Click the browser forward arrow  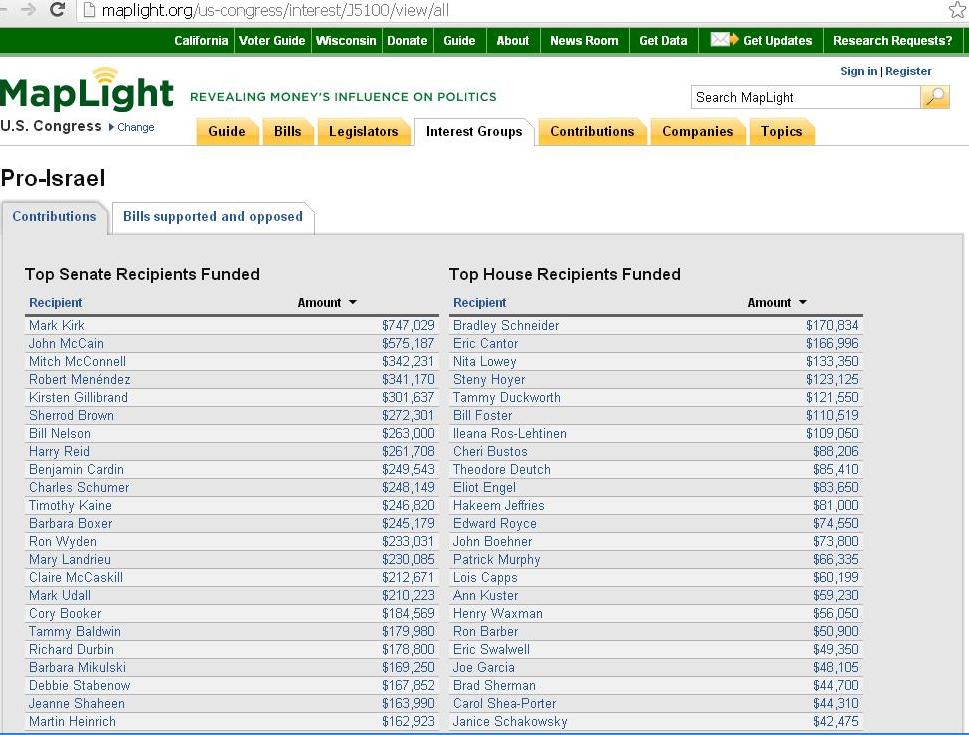(x=28, y=10)
